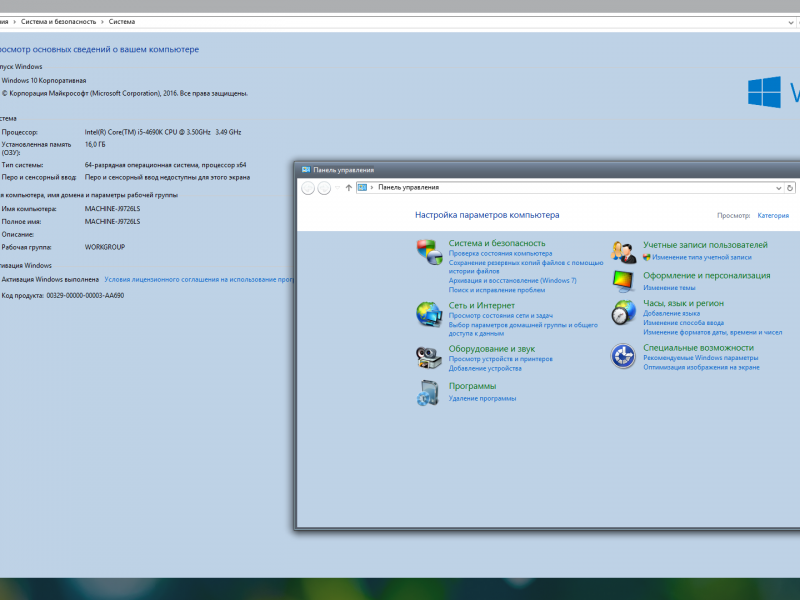Click Control Panel address bar folder icon

coord(362,188)
